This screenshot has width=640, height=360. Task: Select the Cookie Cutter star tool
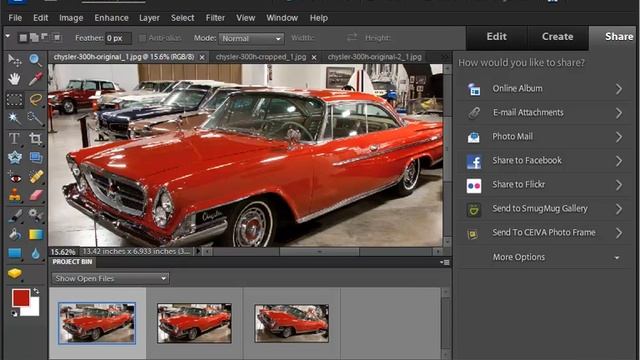click(x=14, y=158)
